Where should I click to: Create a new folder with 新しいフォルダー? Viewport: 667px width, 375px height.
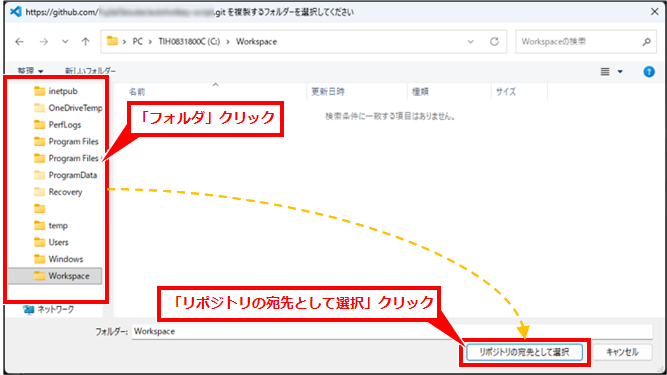tap(90, 71)
